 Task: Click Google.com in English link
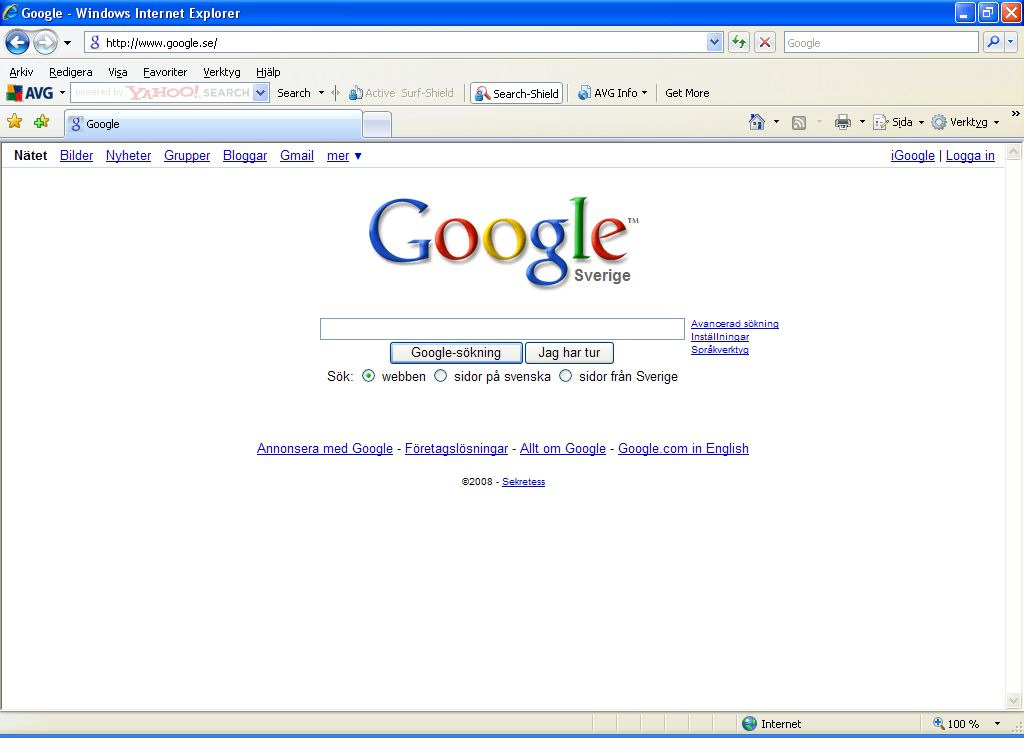683,448
